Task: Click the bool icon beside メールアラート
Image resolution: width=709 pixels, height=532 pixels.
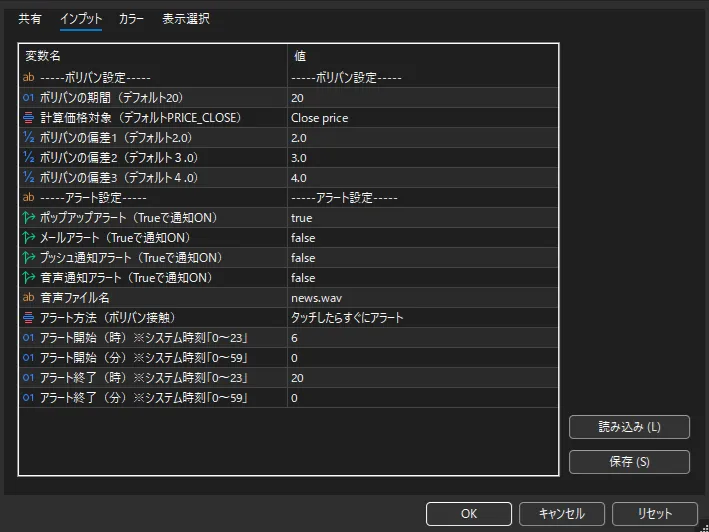Action: point(28,237)
